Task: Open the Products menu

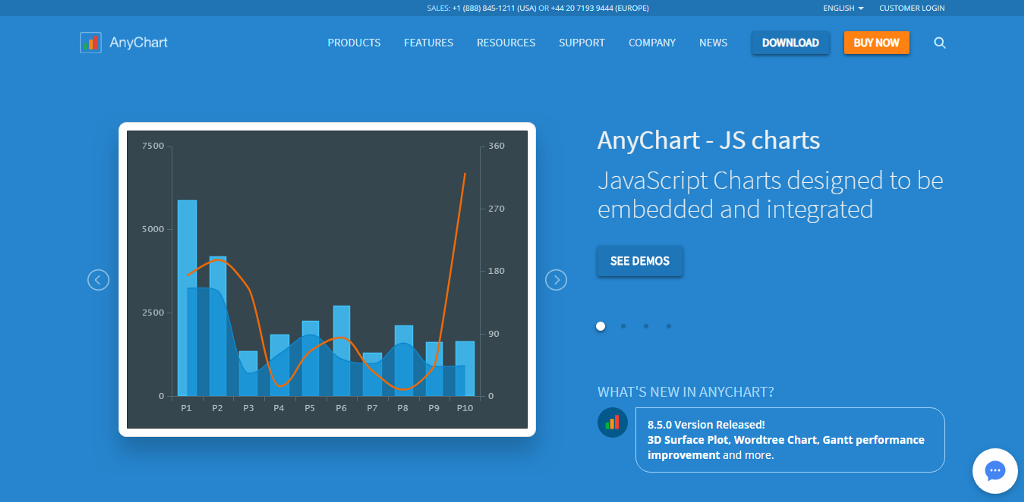Action: click(354, 43)
